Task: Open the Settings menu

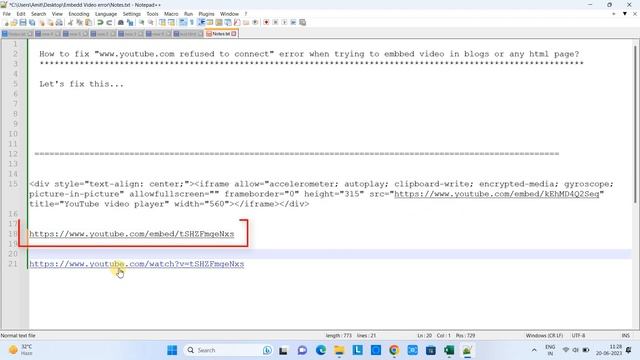Action: click(x=131, y=14)
